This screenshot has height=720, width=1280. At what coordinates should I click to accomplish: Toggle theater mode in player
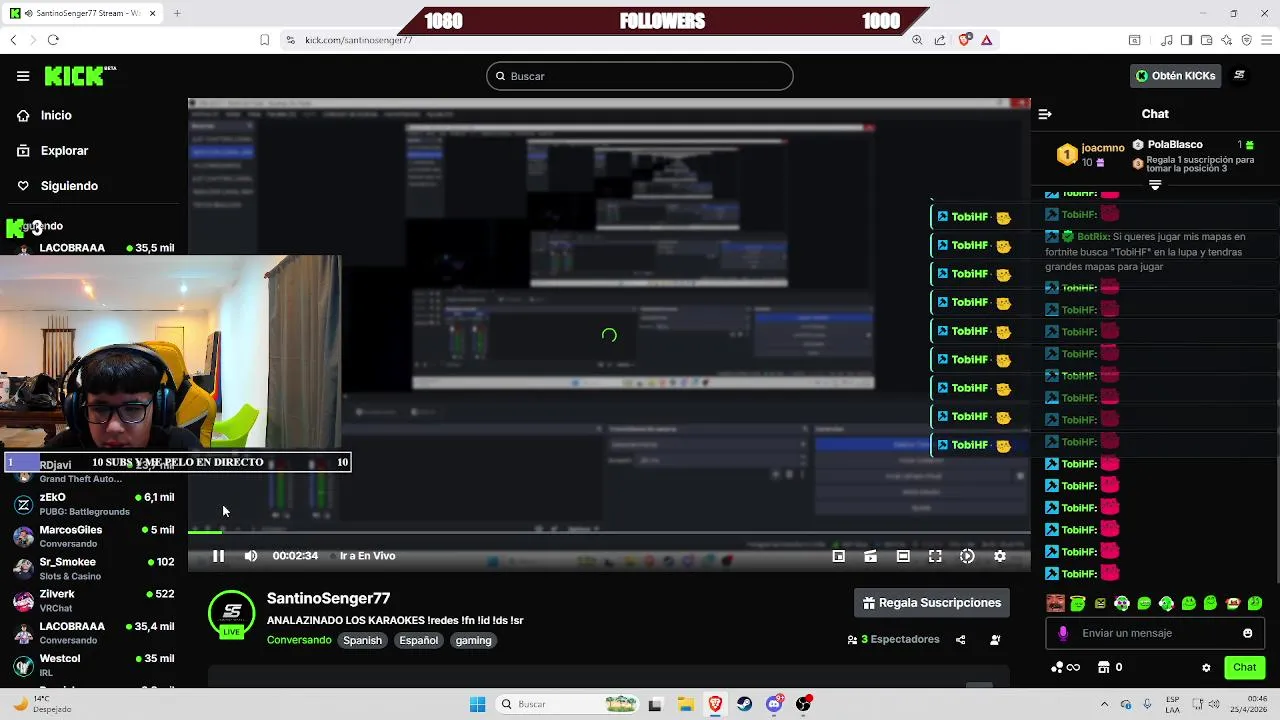[903, 556]
